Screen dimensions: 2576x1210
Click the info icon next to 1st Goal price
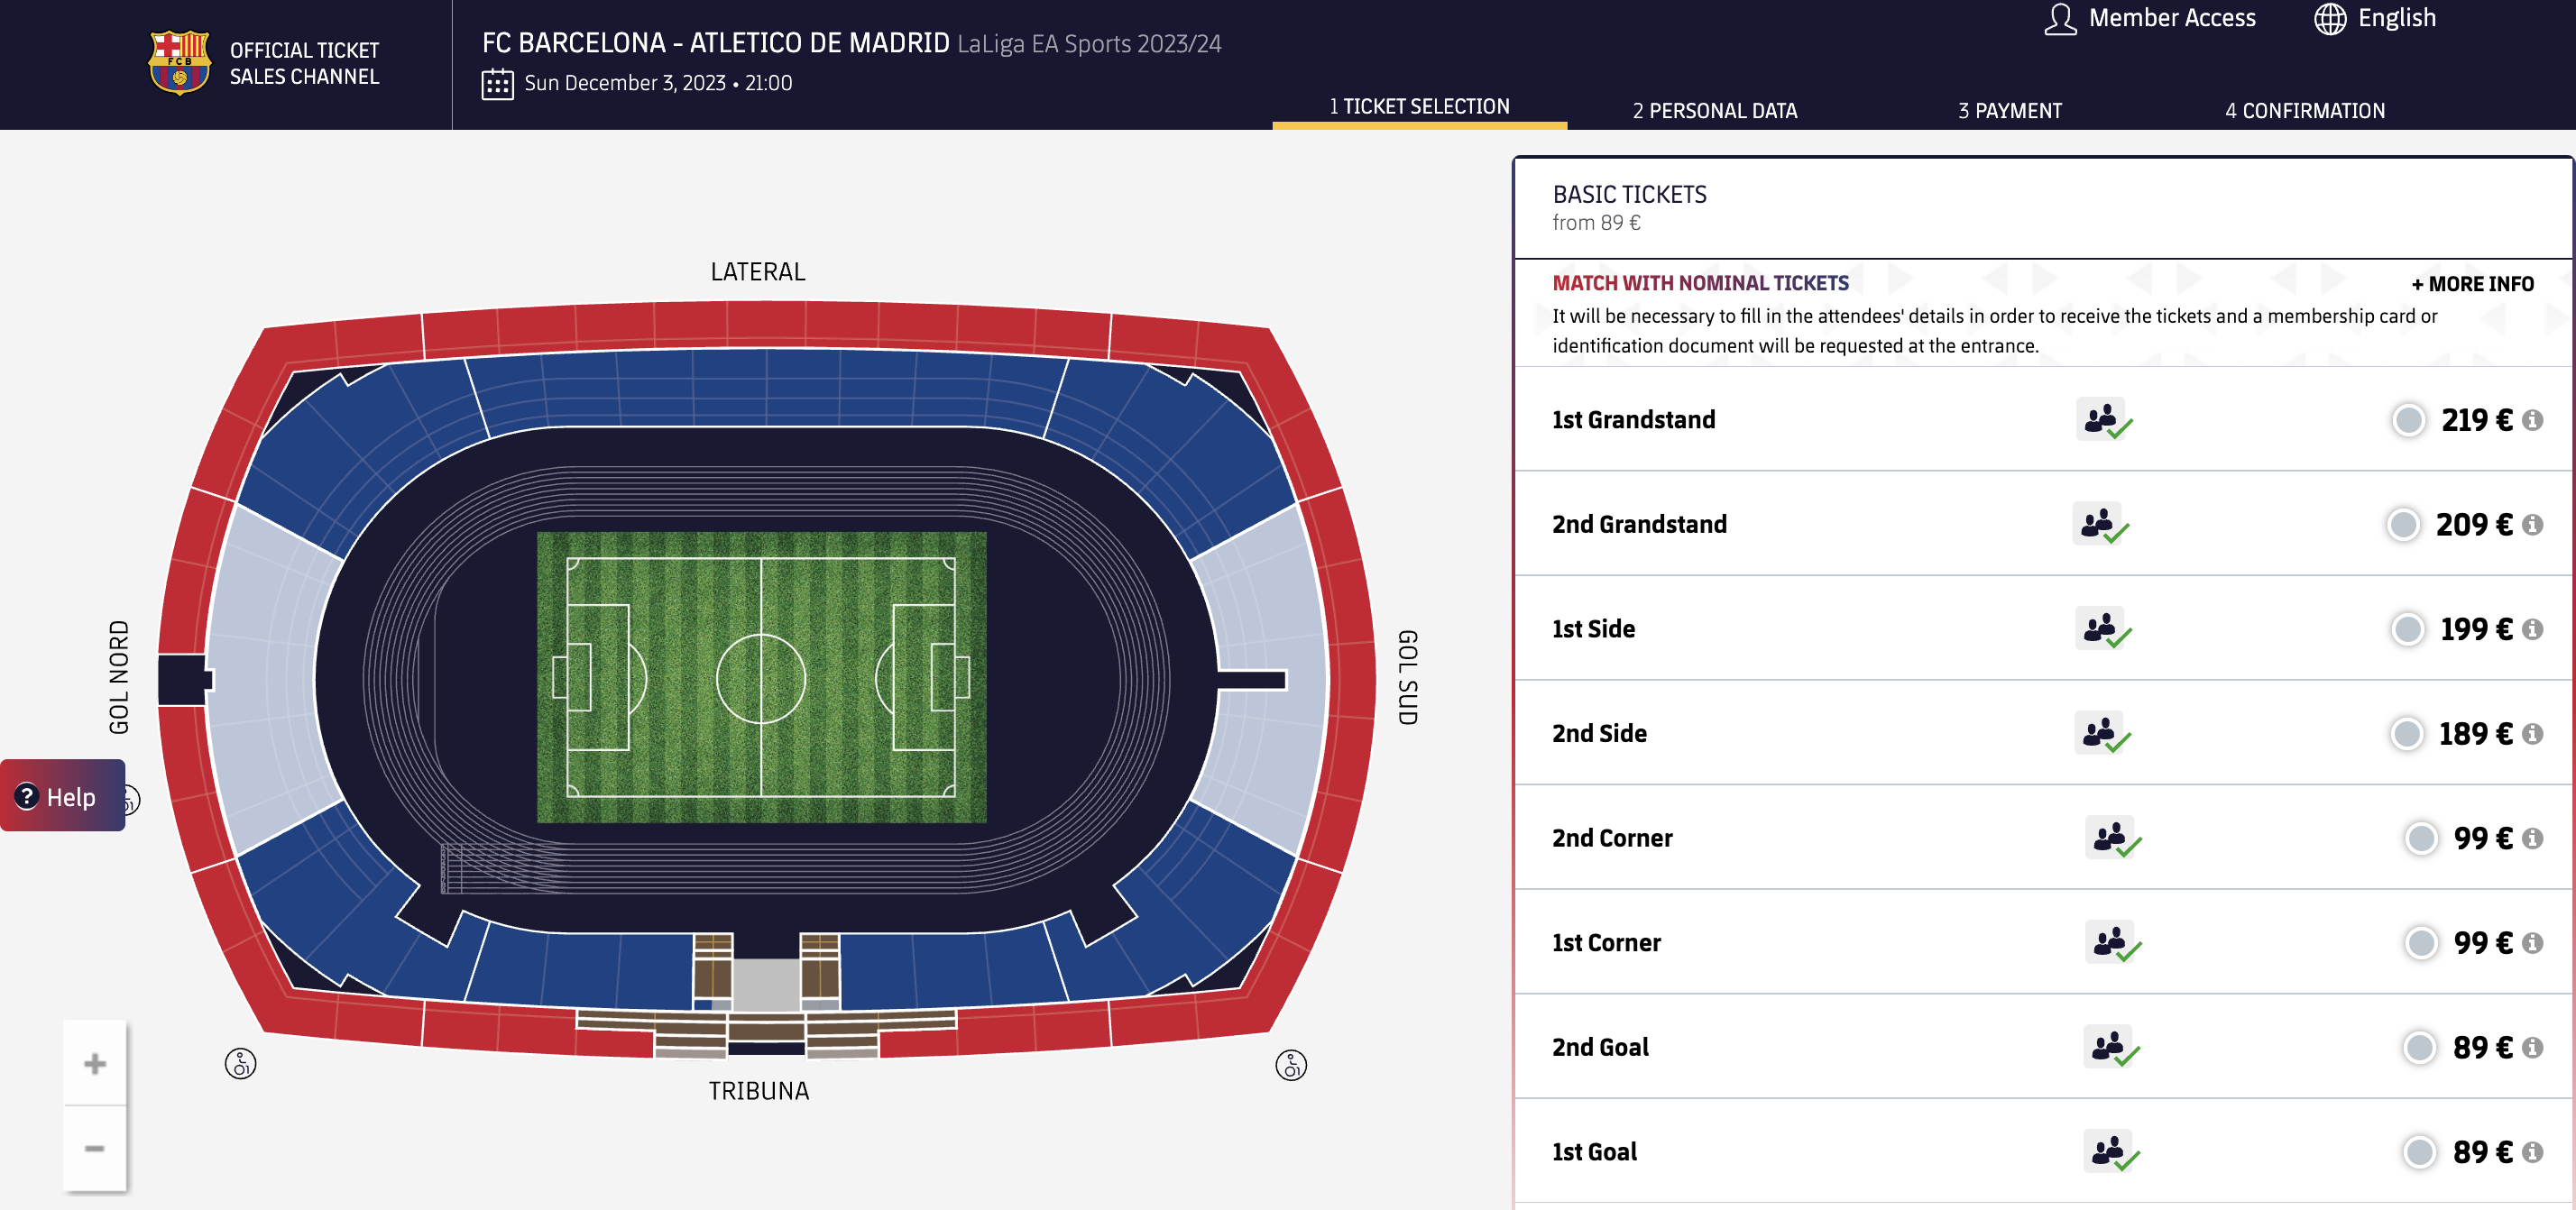coord(2531,1152)
